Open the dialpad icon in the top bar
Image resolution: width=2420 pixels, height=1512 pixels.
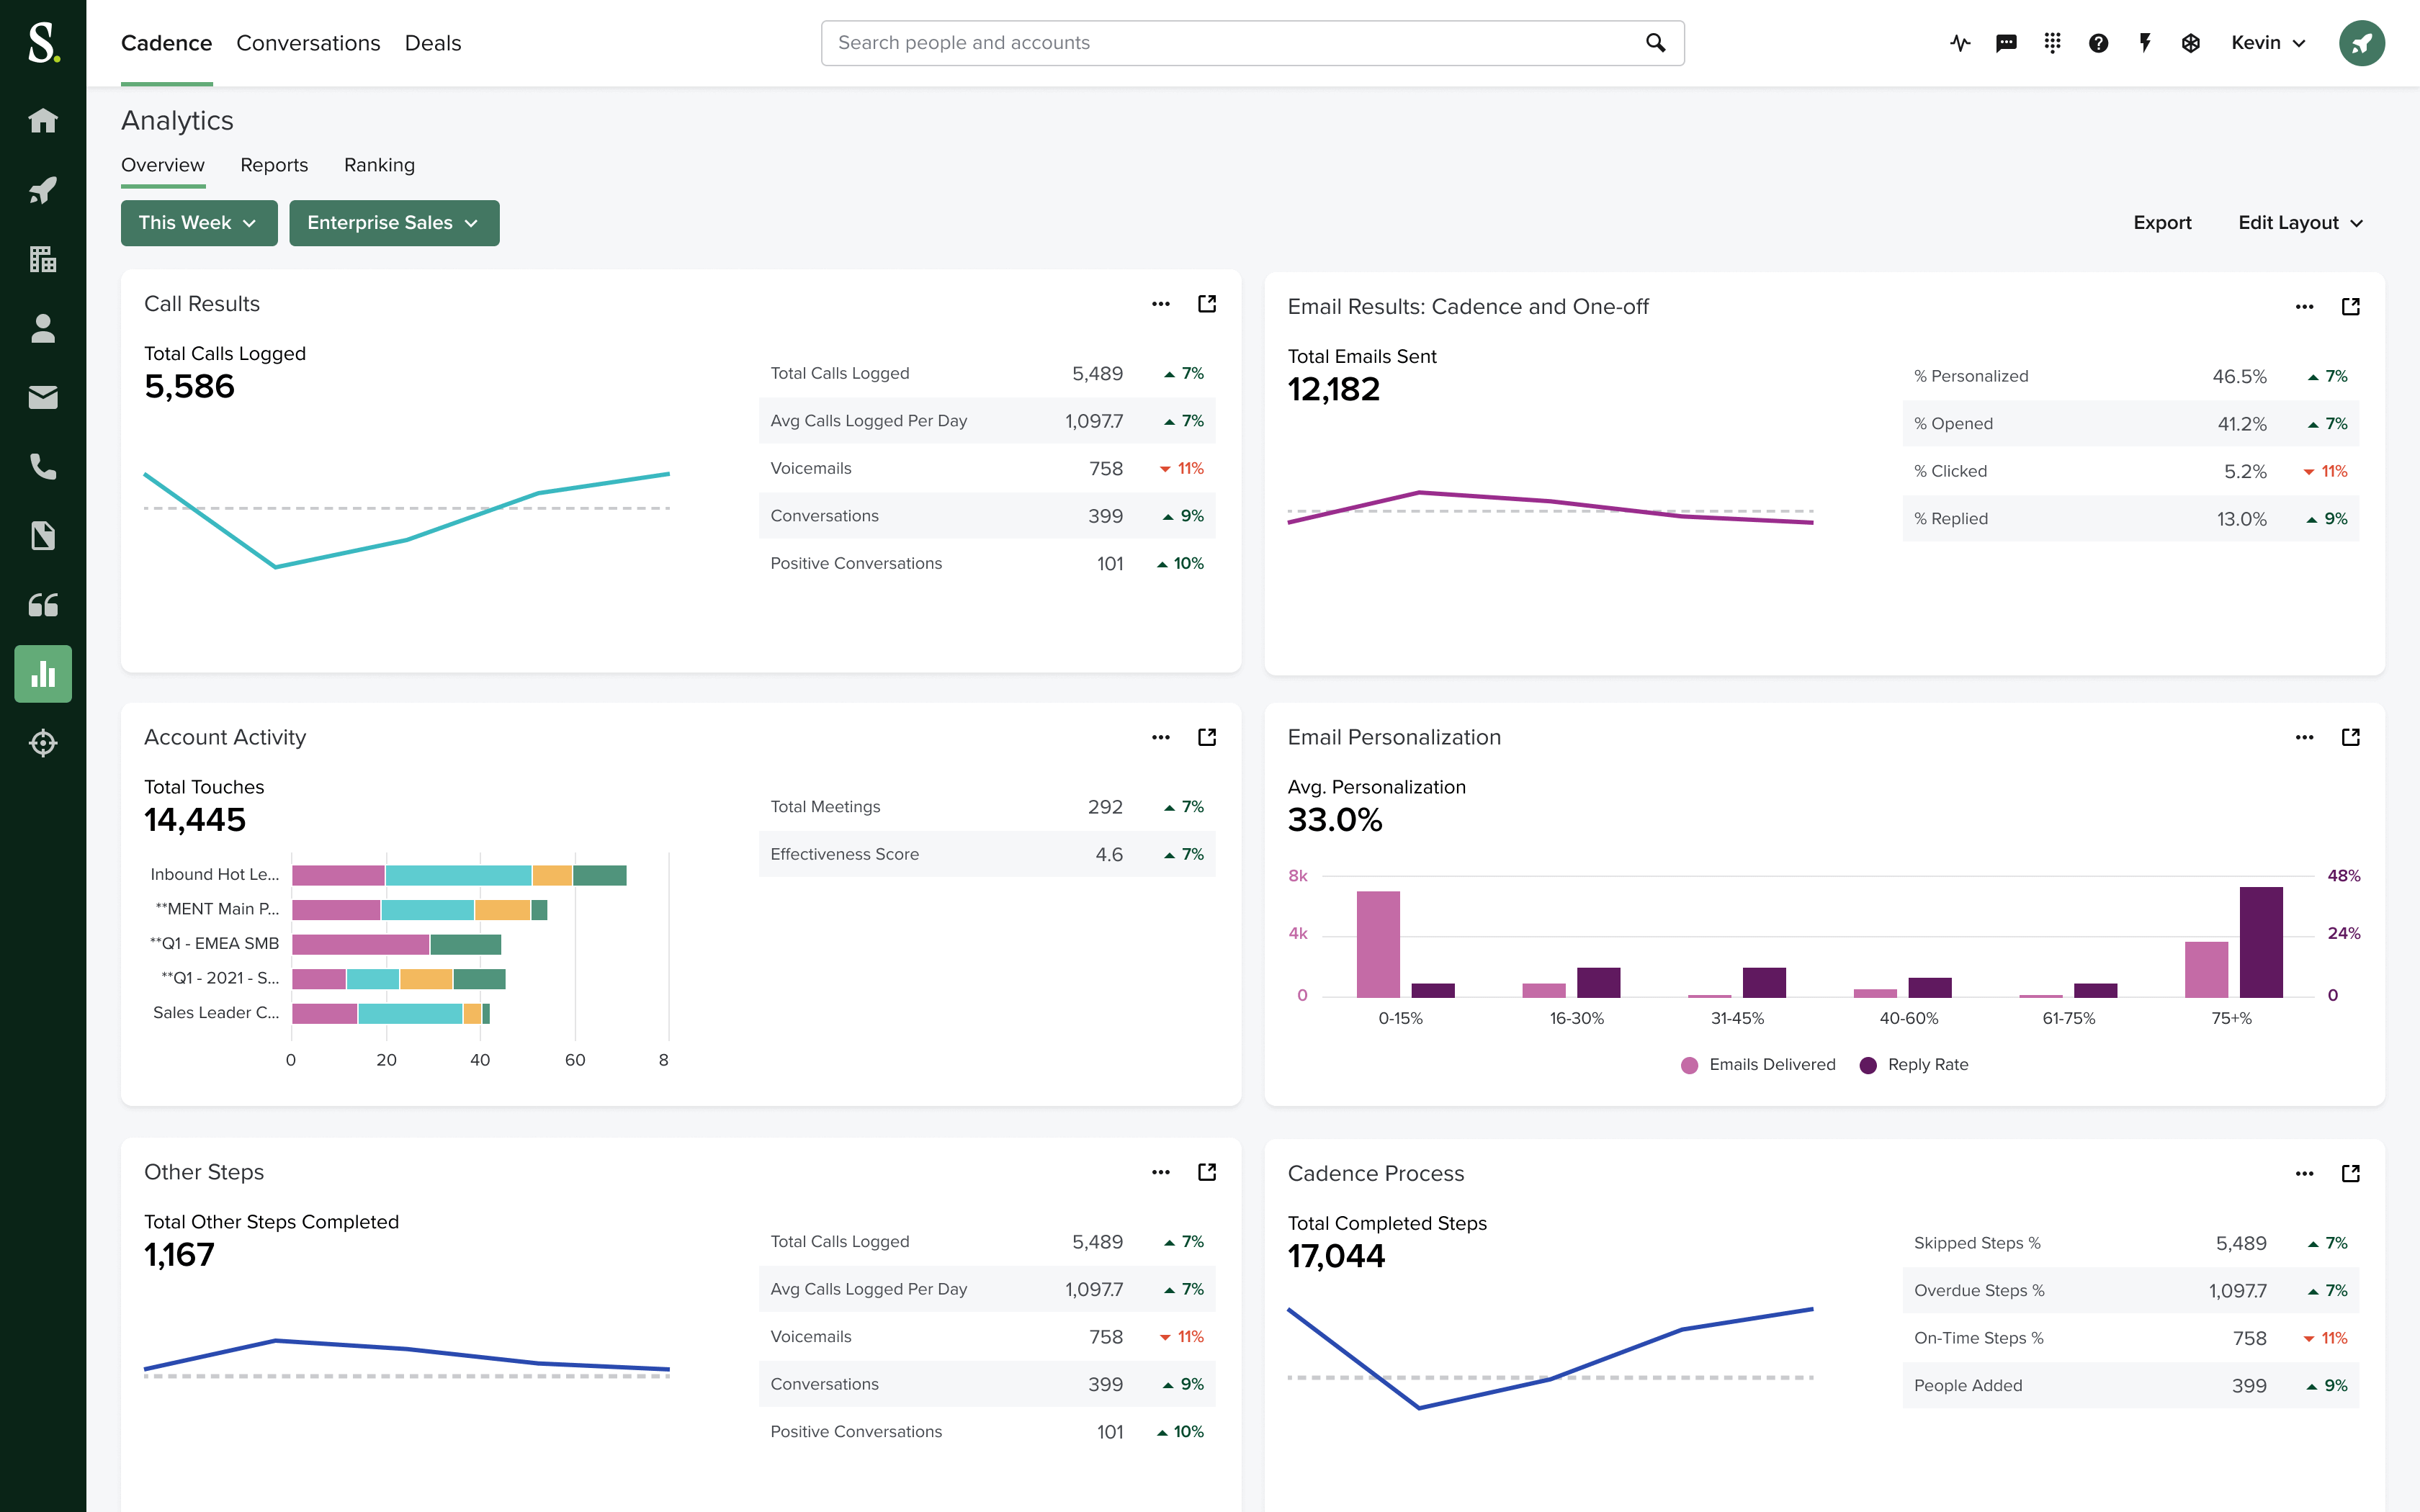2052,43
